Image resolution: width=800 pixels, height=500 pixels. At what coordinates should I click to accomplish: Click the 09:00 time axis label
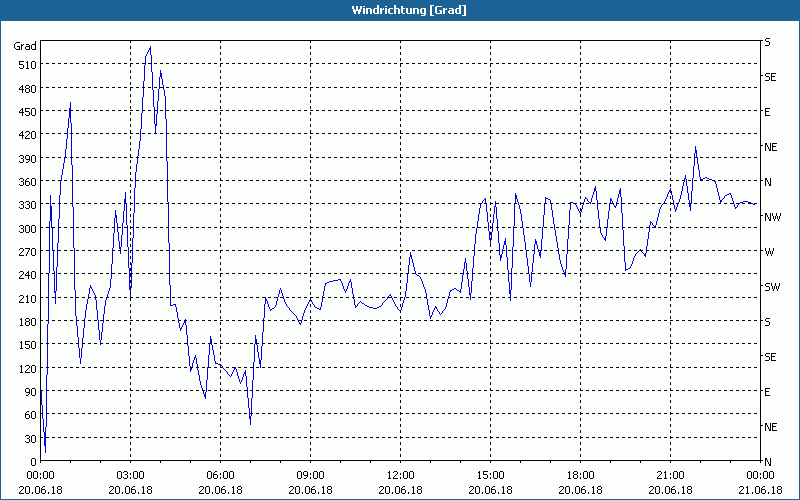click(x=310, y=476)
